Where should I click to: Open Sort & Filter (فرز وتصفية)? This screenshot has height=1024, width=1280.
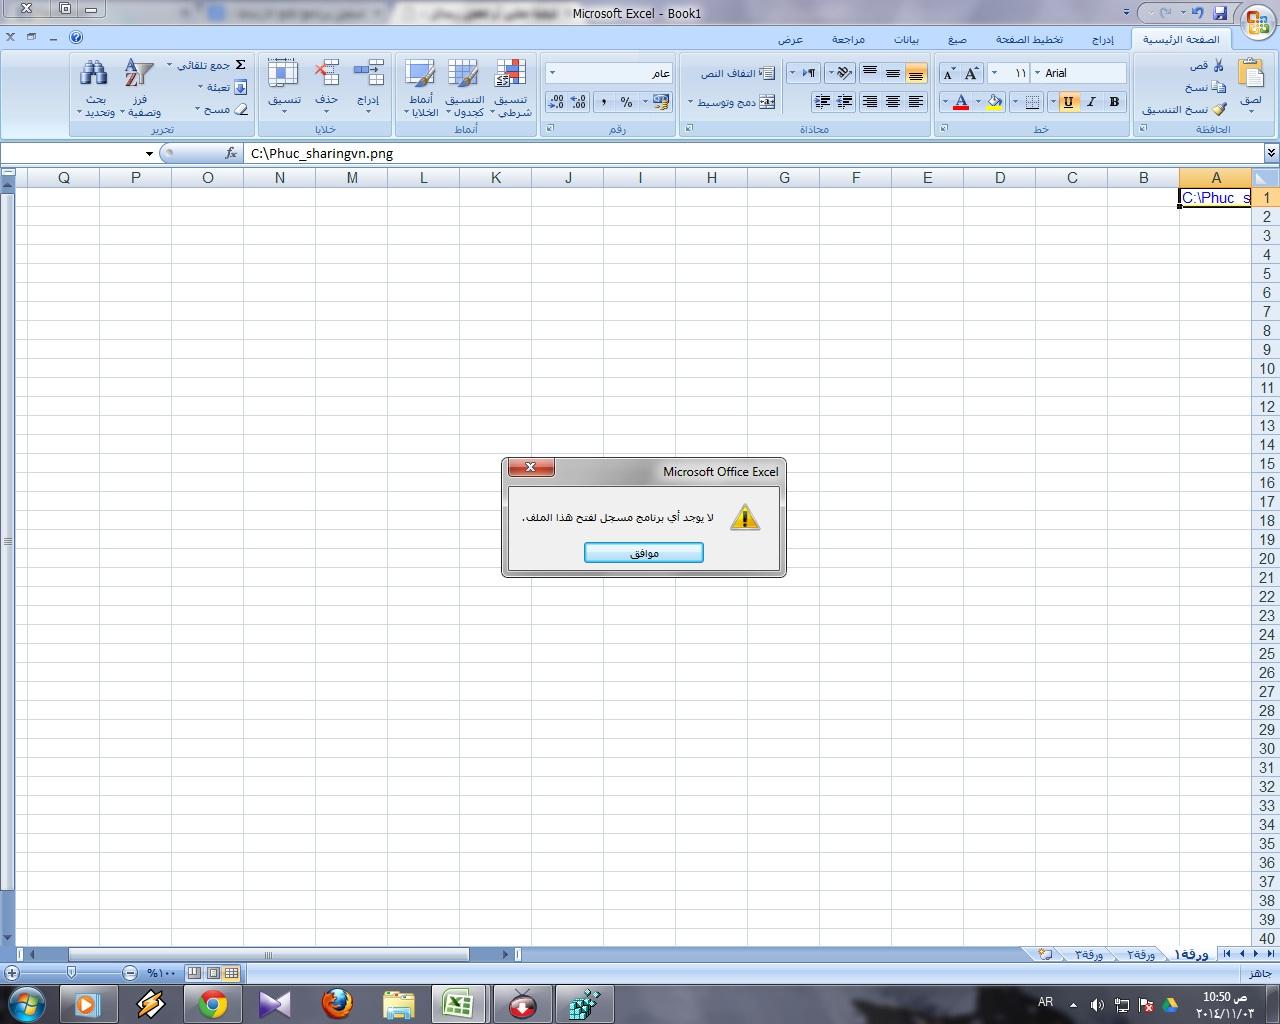click(139, 88)
